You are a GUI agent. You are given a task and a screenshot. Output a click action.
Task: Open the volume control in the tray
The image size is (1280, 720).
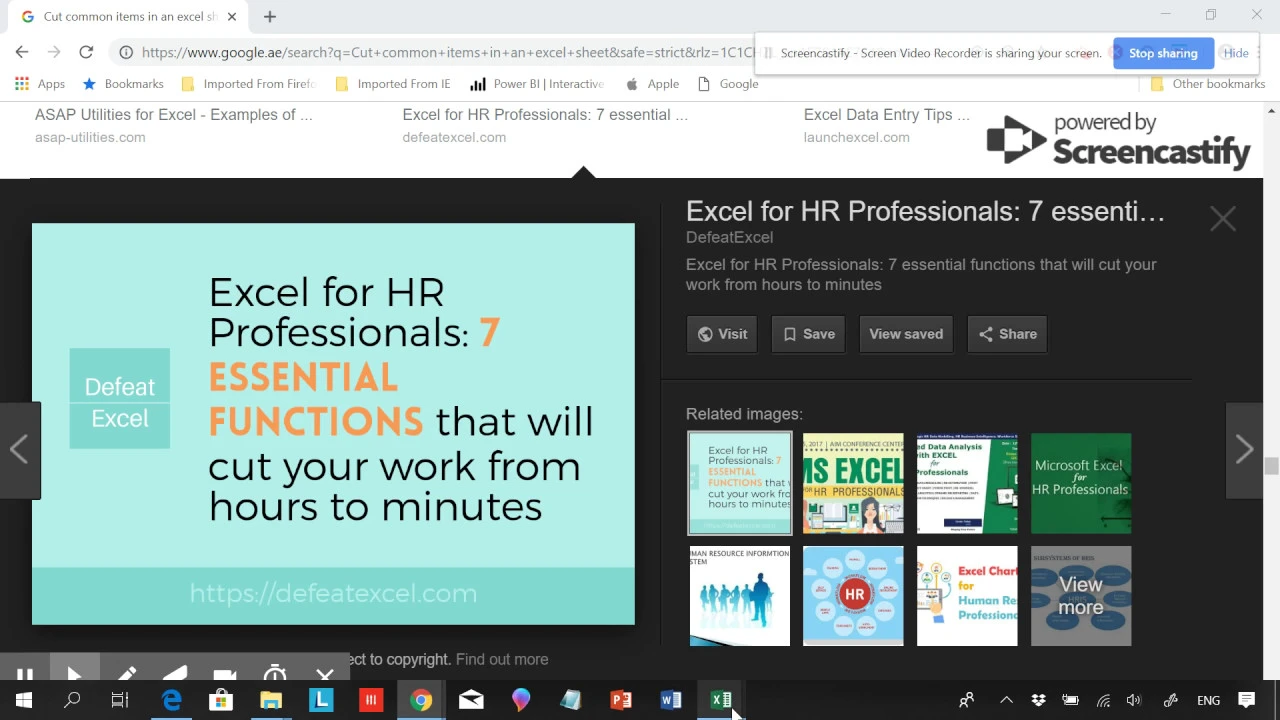click(1133, 700)
